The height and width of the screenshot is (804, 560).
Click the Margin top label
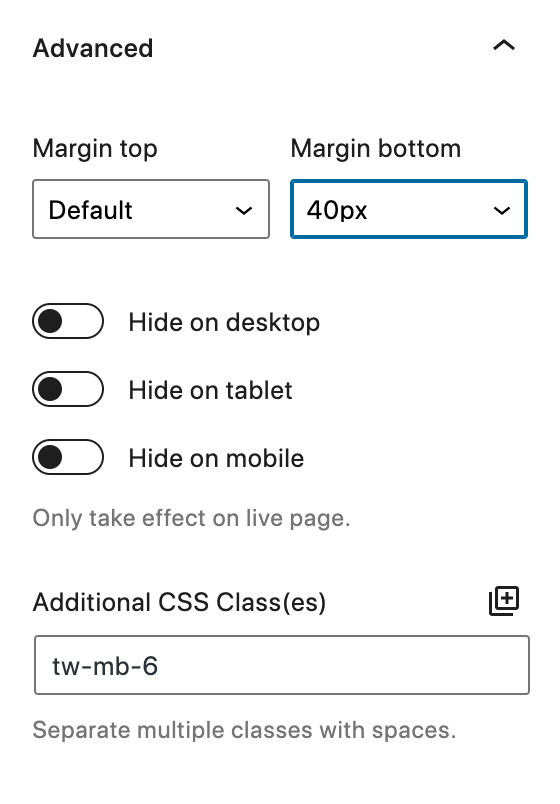tap(95, 149)
